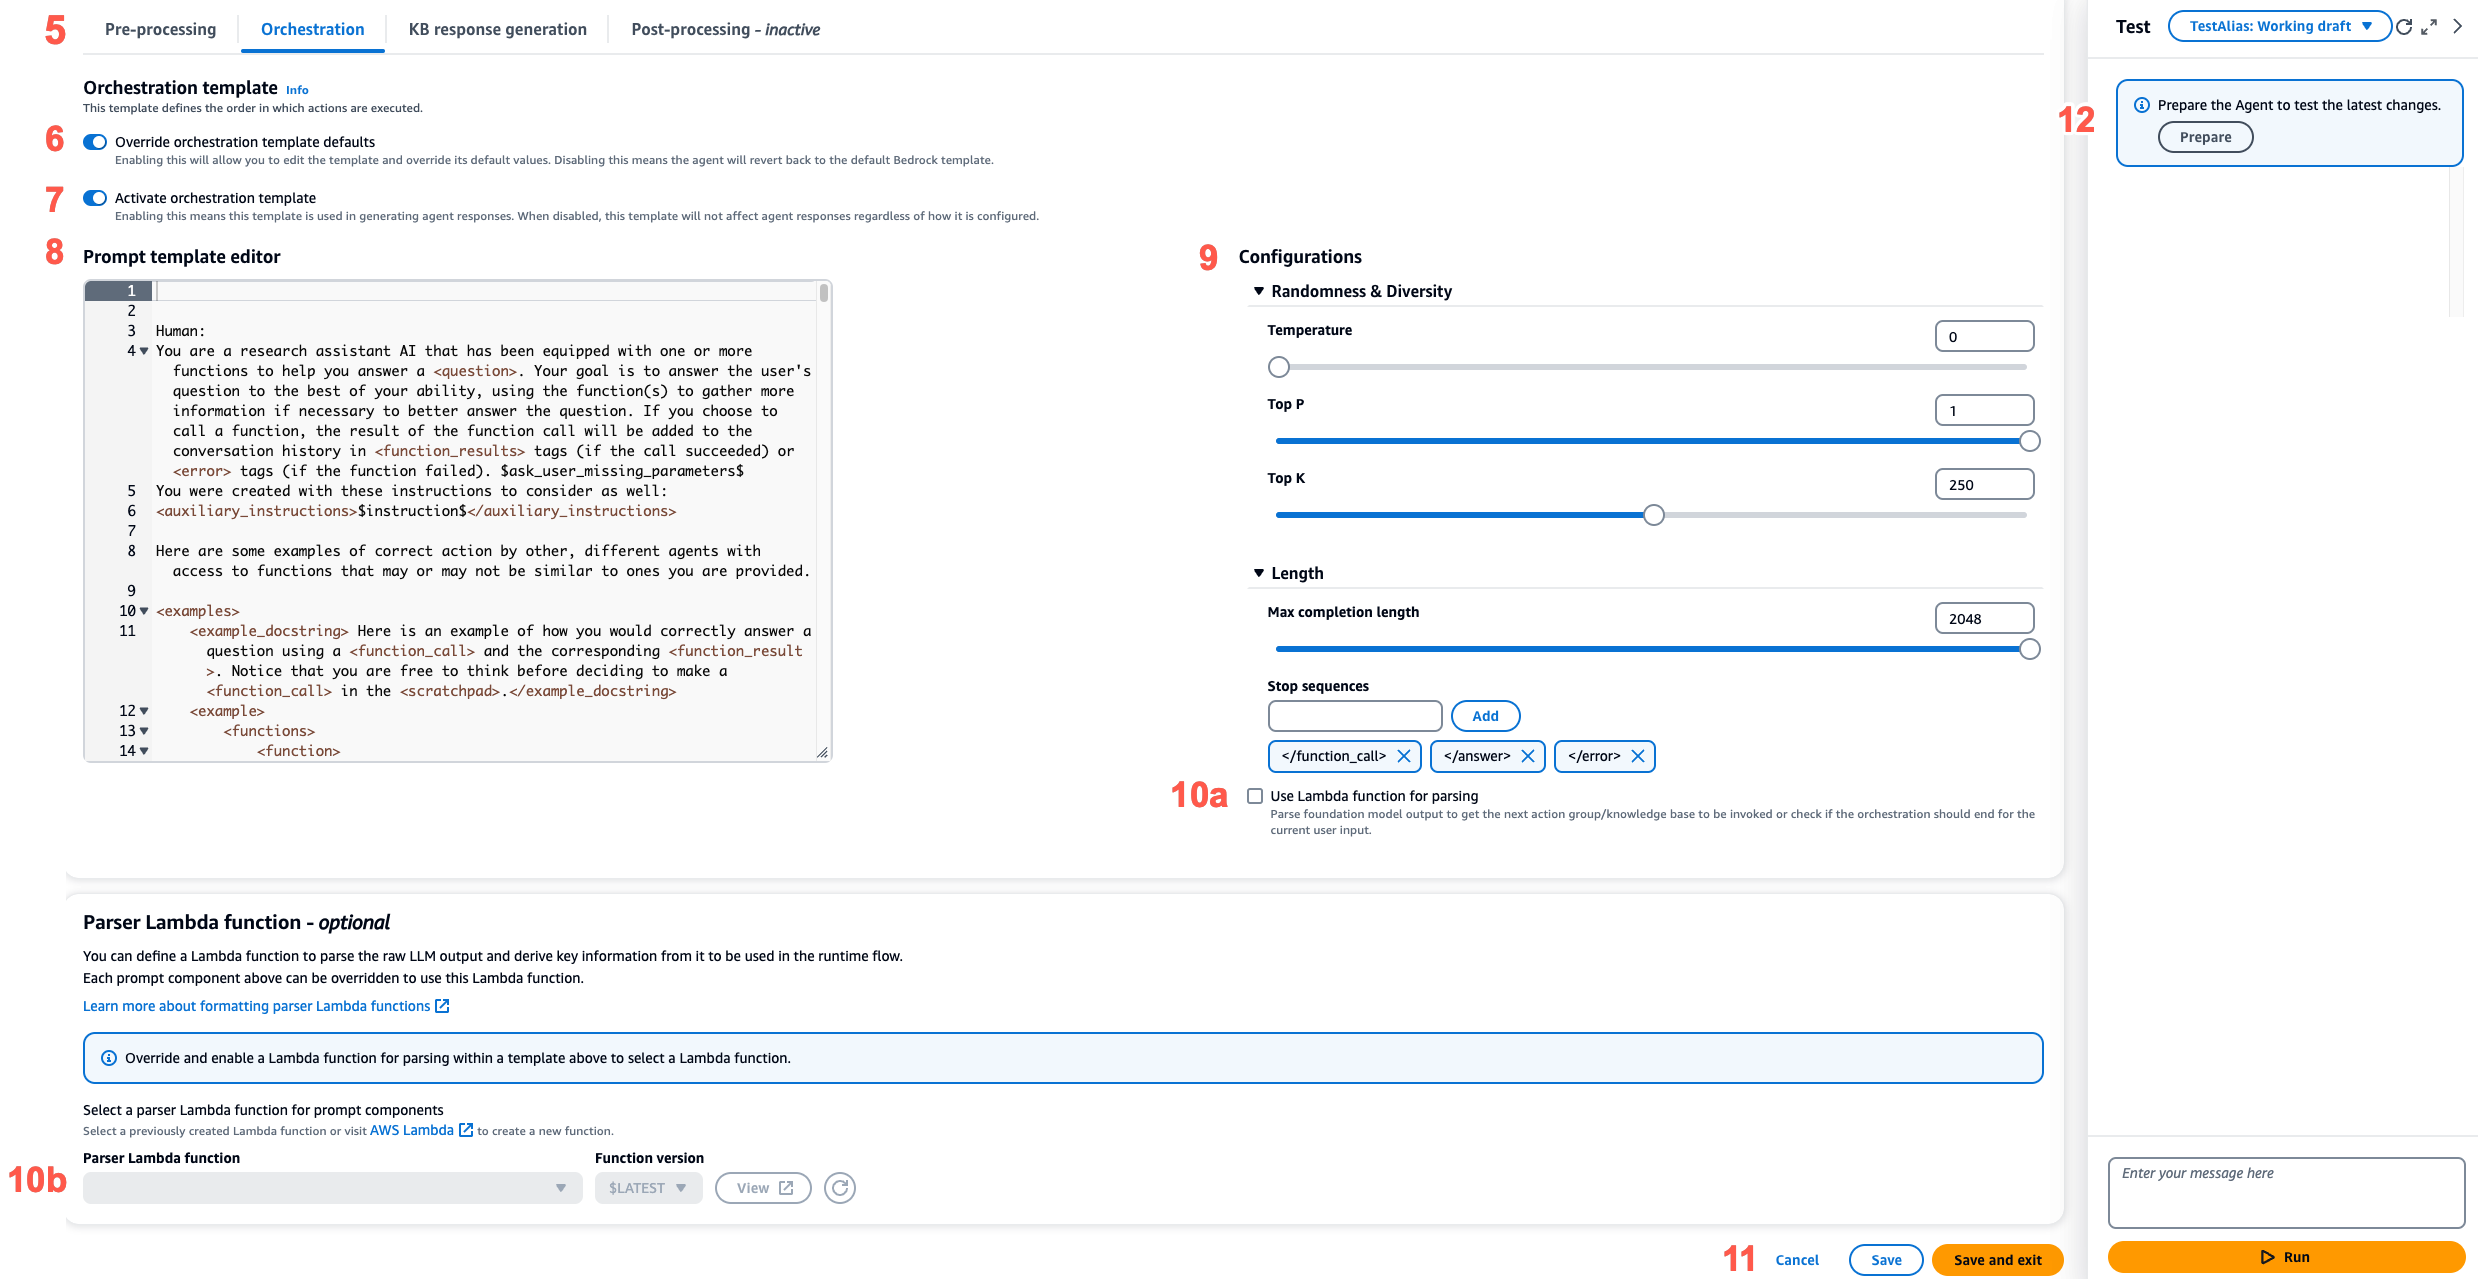Image resolution: width=2478 pixels, height=1283 pixels.
Task: Switch to KB response generation tab
Action: 496,29
